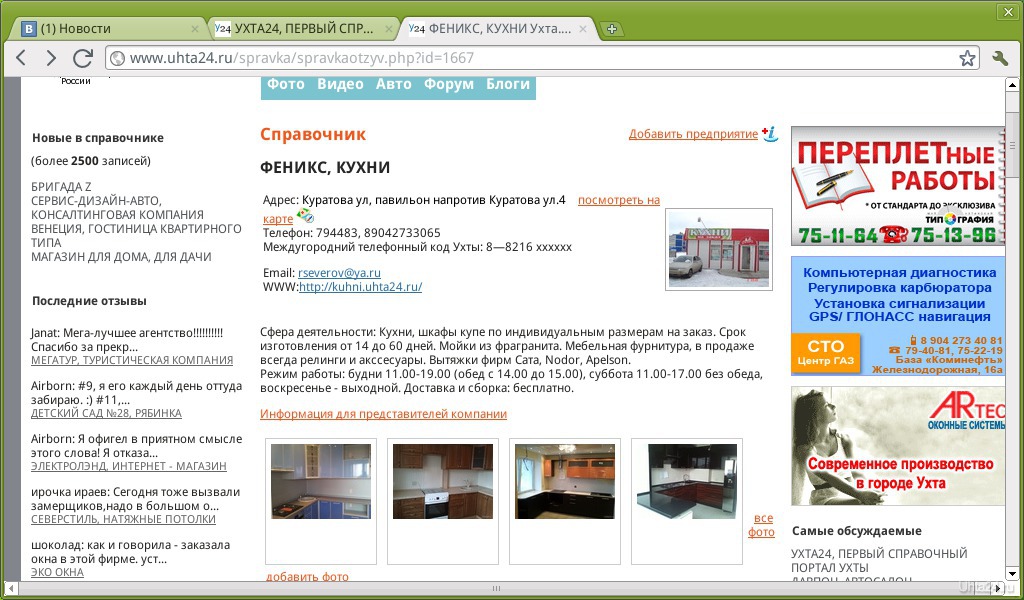Click the УХТА24, ПЕРВЫЙ СПРАВОЧНЫЙ ПОРТАЛ УХТЫ link
1024x600 pixels.
pyautogui.click(x=879, y=560)
